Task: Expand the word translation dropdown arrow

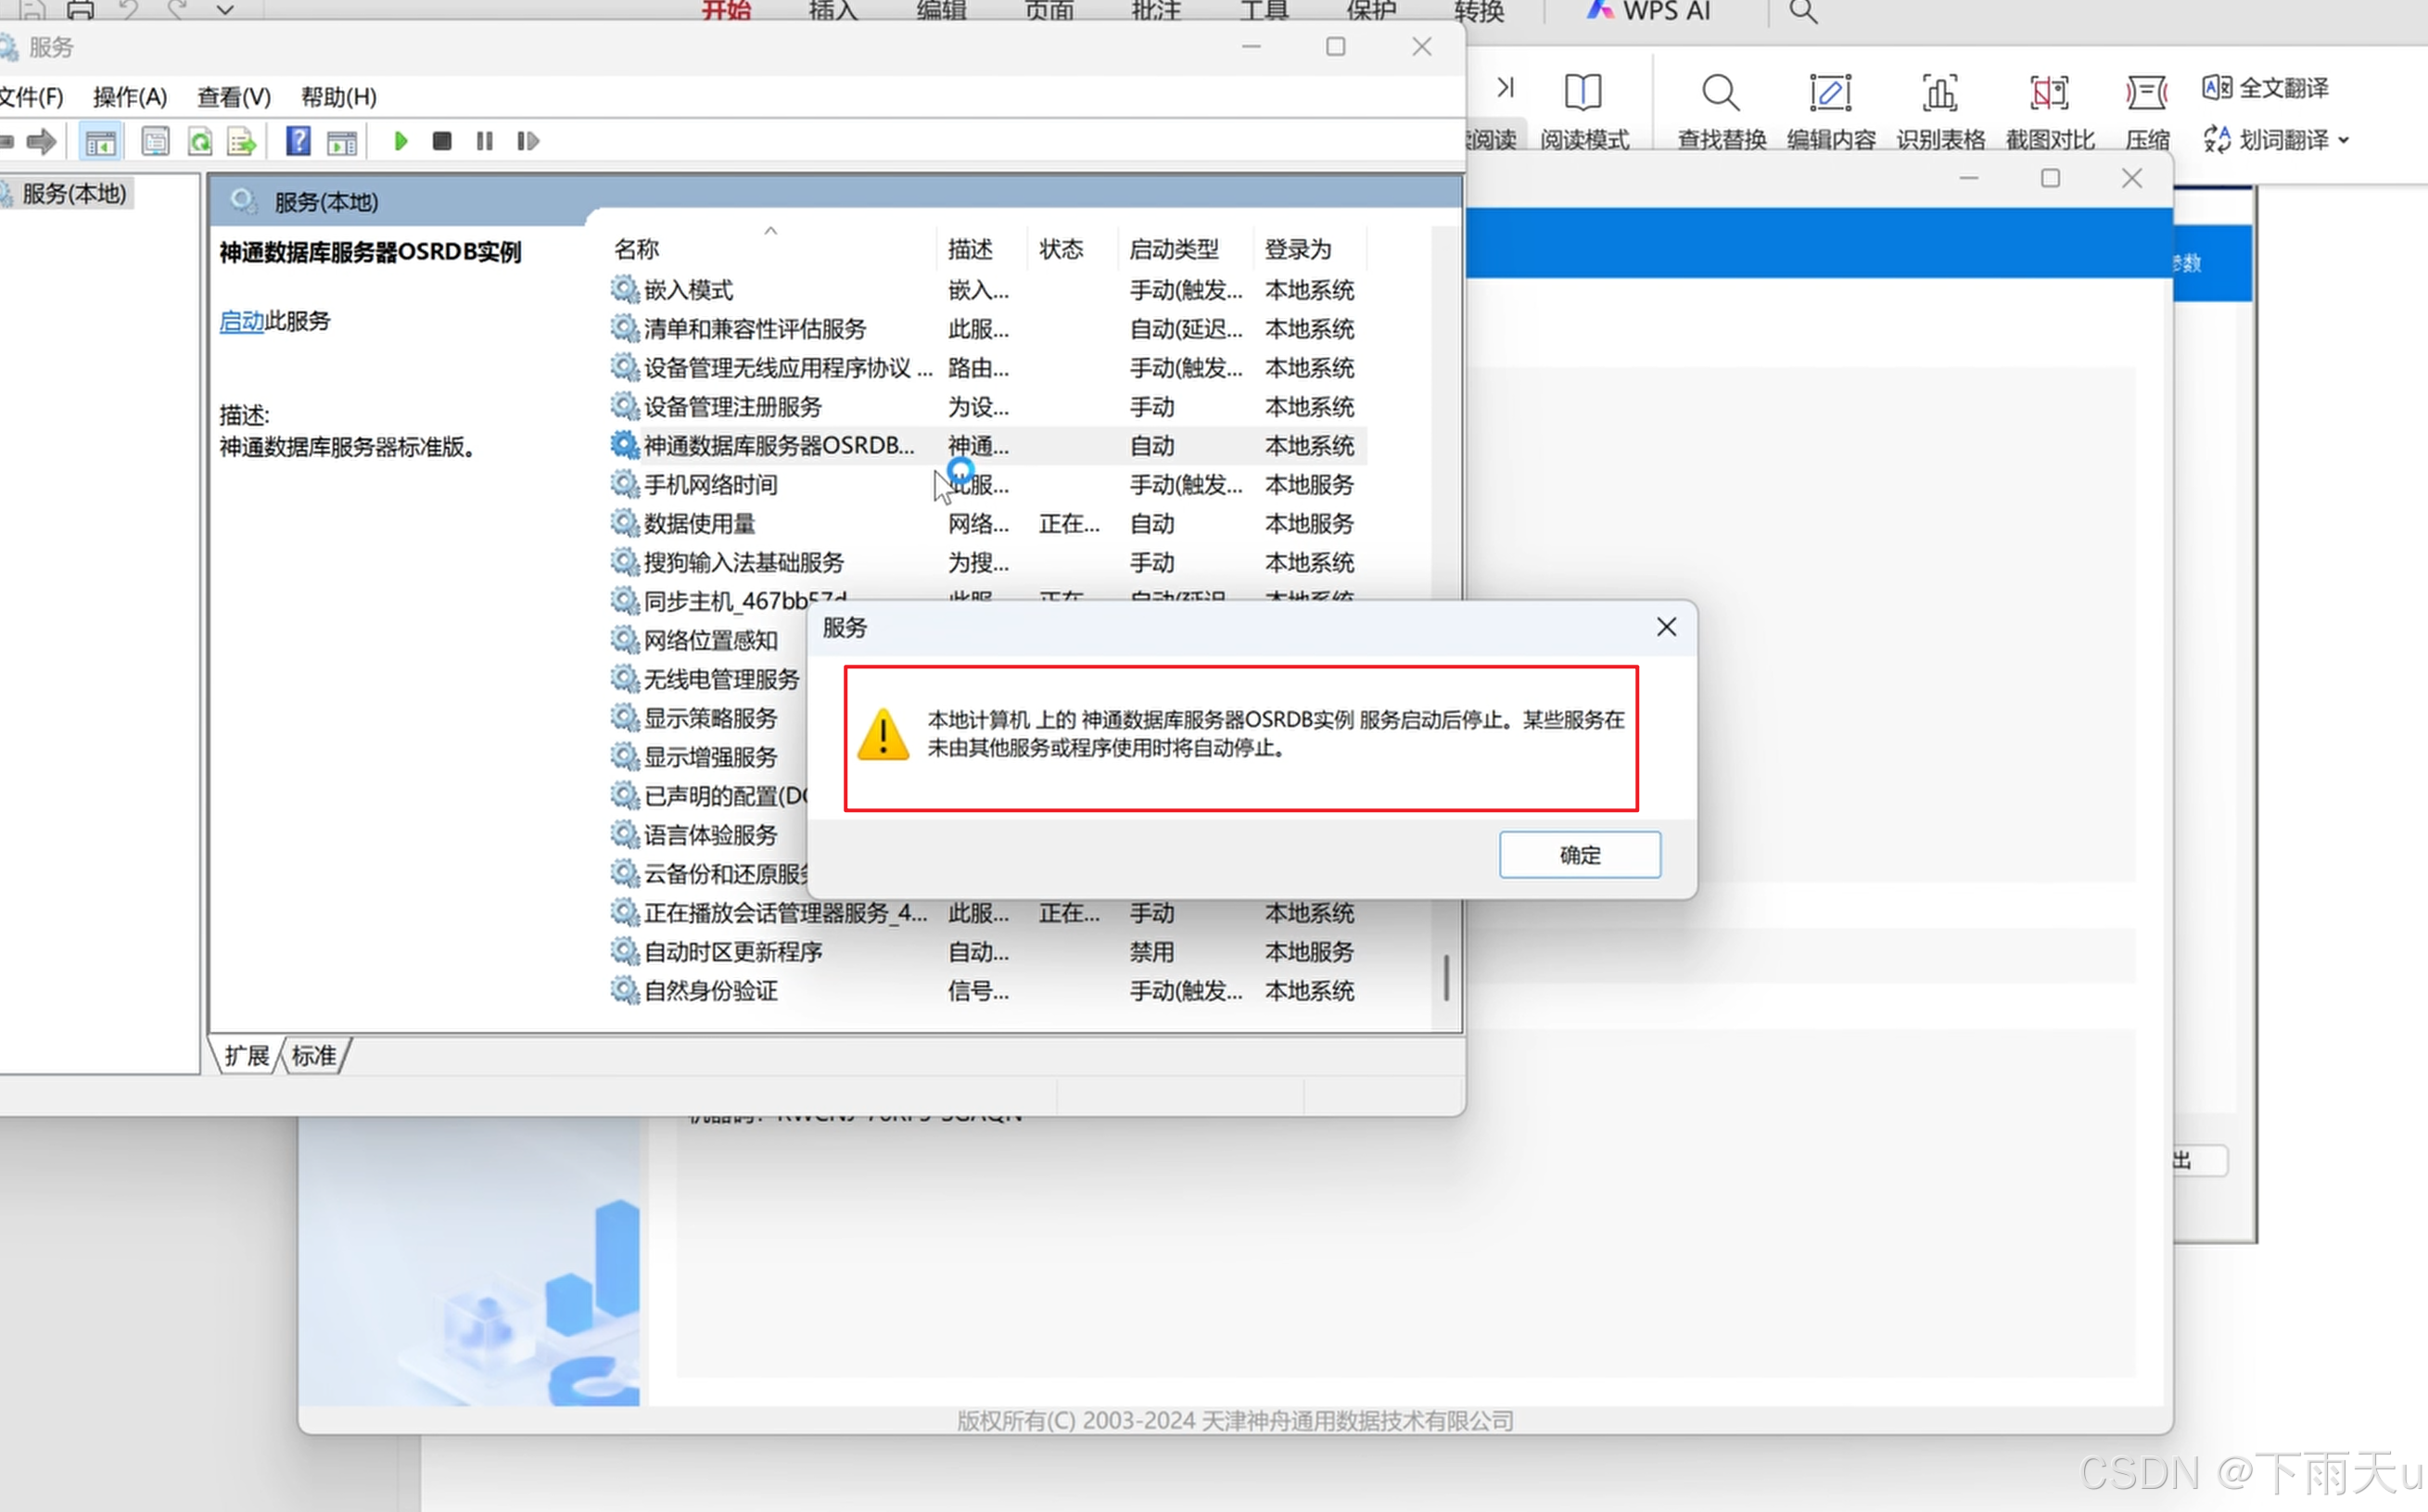Action: (x=2343, y=140)
